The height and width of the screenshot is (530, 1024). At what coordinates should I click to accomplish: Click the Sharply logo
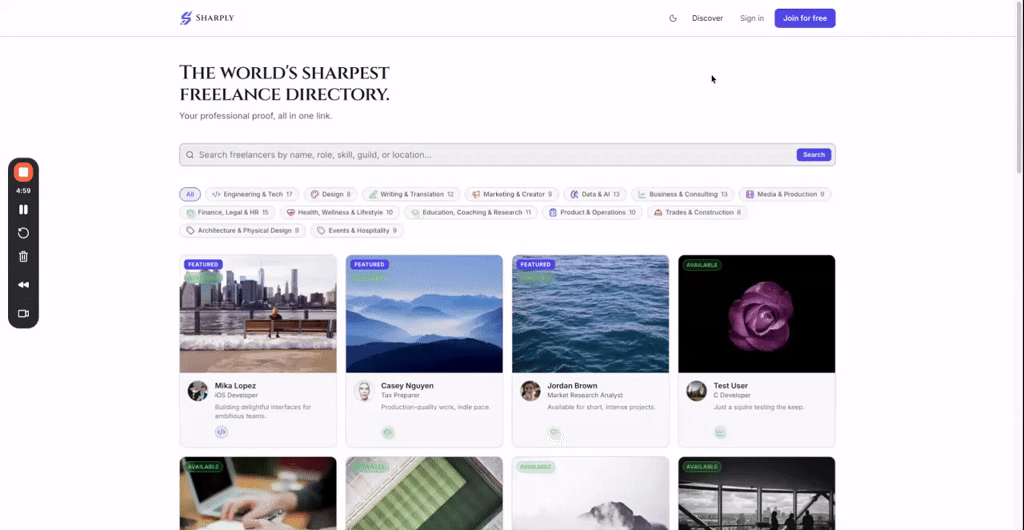pyautogui.click(x=207, y=18)
